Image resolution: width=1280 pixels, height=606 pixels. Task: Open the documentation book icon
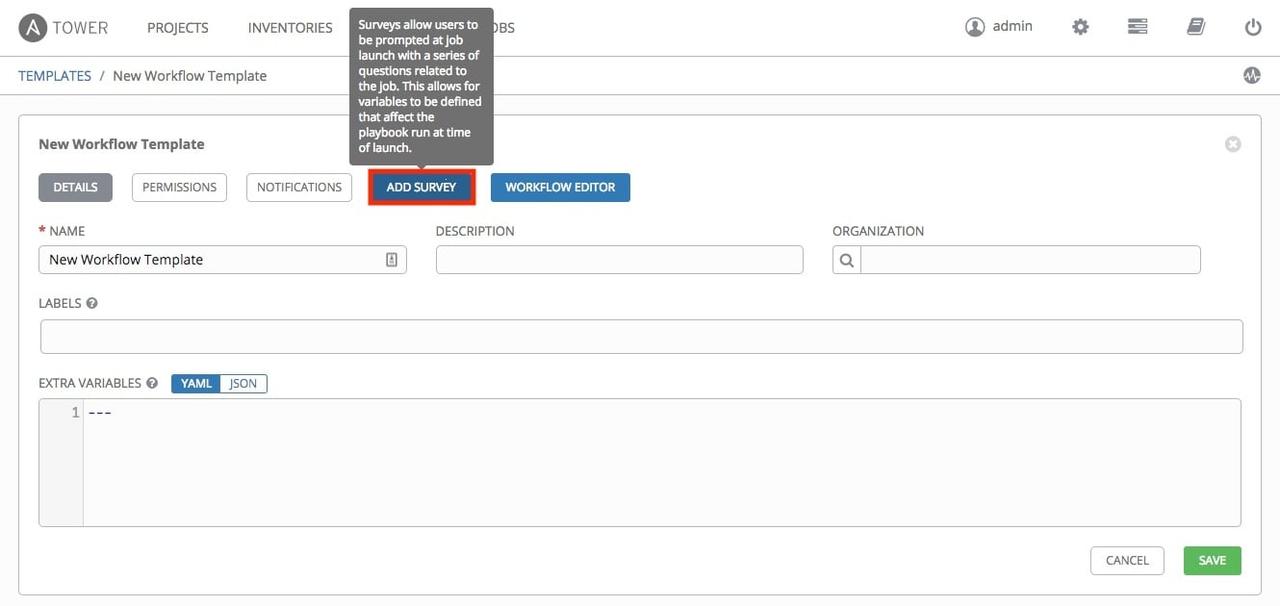1194,26
